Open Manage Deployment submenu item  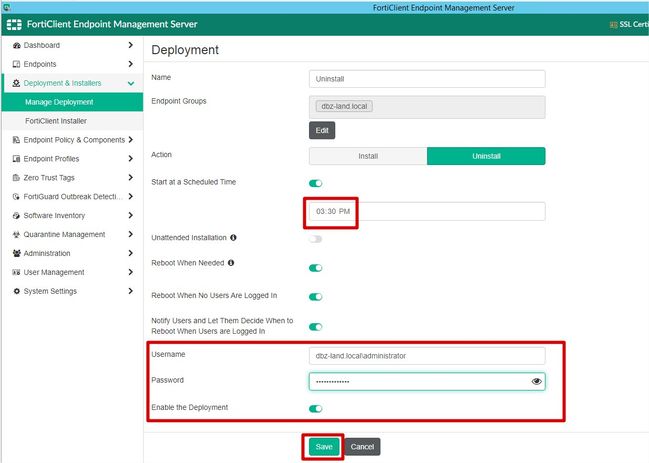pyautogui.click(x=72, y=102)
